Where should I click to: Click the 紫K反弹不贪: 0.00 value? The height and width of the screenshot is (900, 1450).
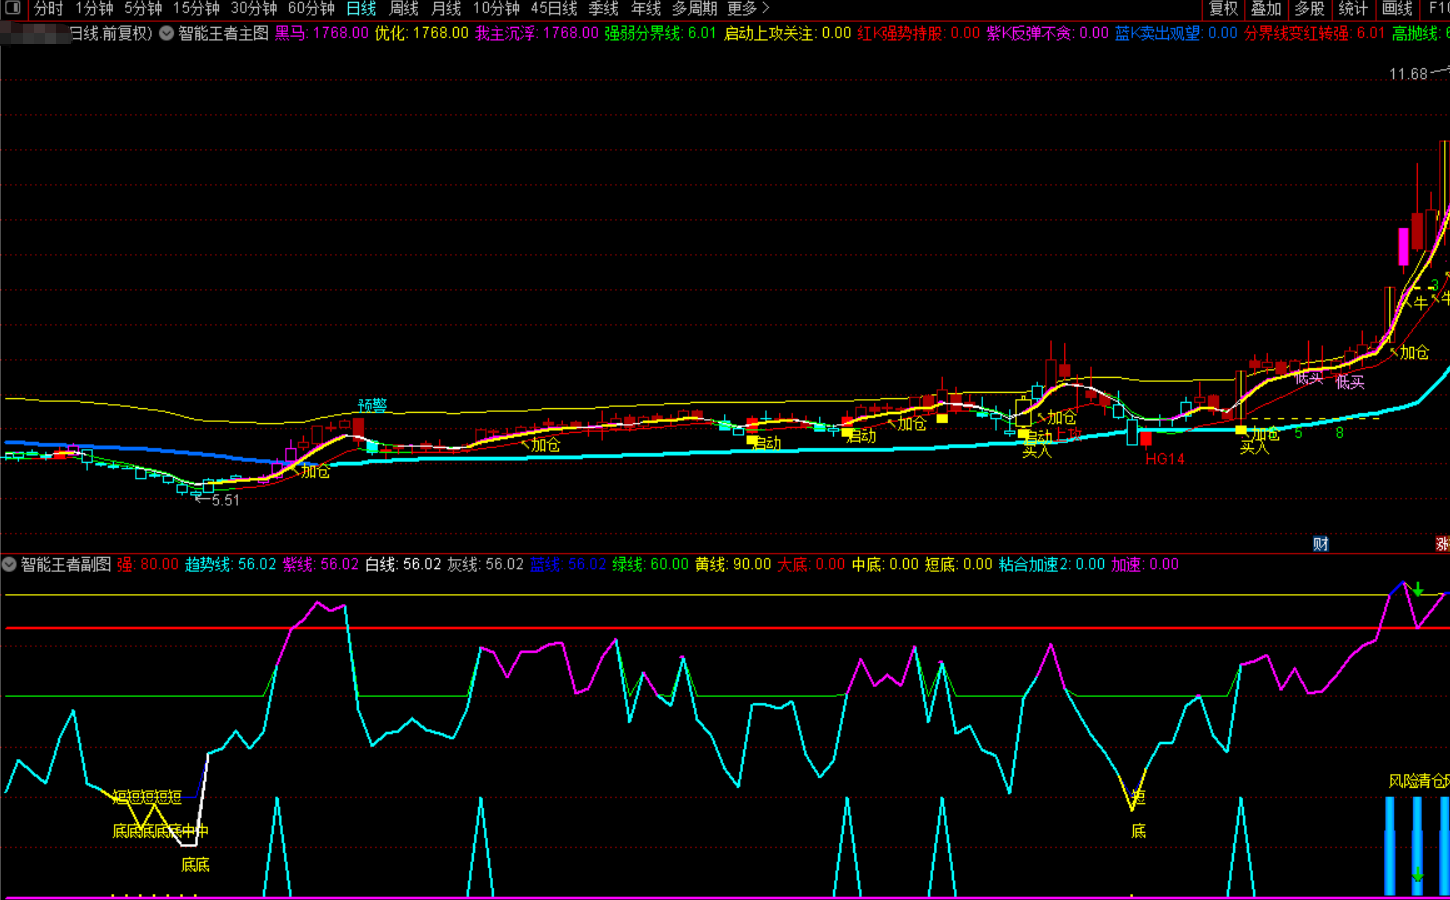[x=1047, y=33]
